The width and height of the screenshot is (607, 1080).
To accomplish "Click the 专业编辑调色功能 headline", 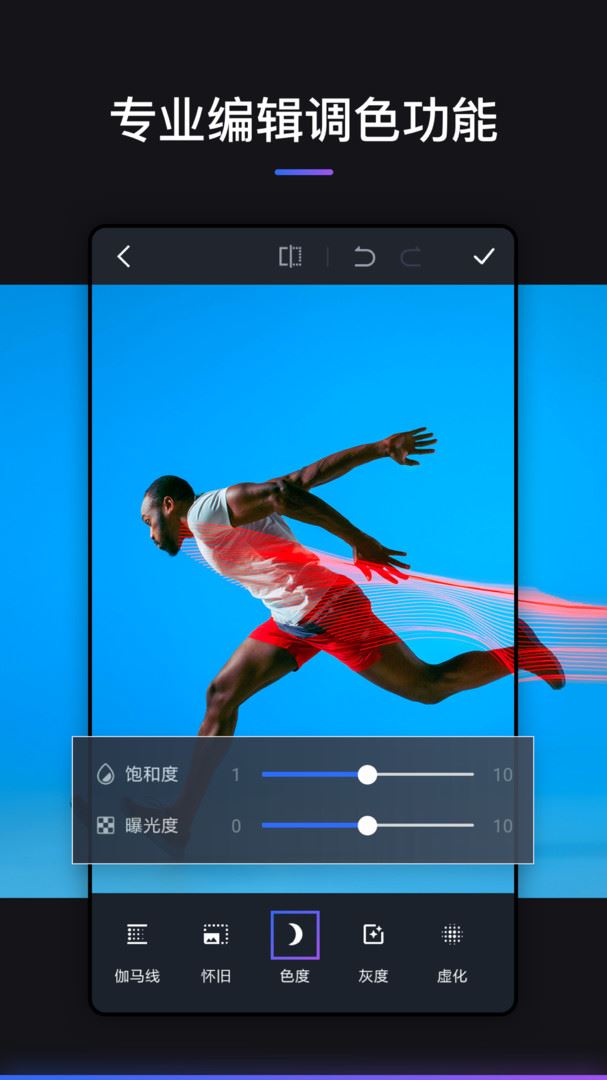I will pos(304,119).
